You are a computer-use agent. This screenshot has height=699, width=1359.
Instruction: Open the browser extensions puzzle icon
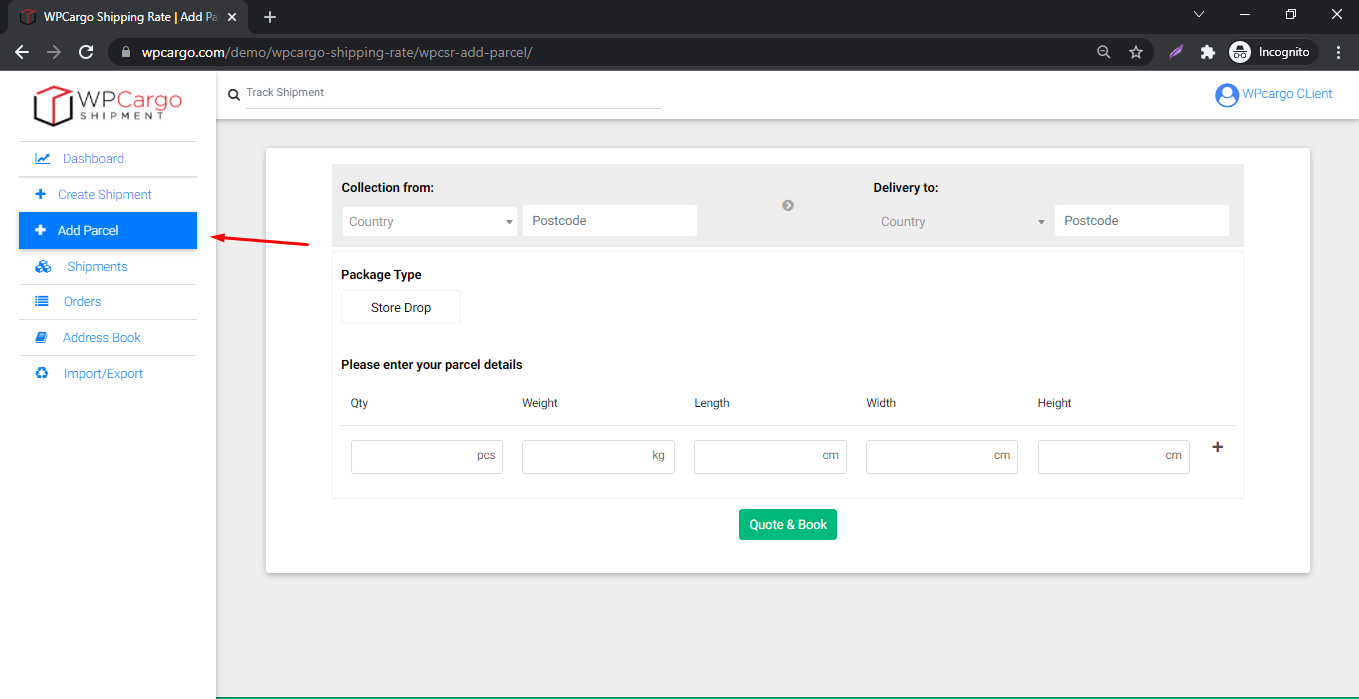1207,52
